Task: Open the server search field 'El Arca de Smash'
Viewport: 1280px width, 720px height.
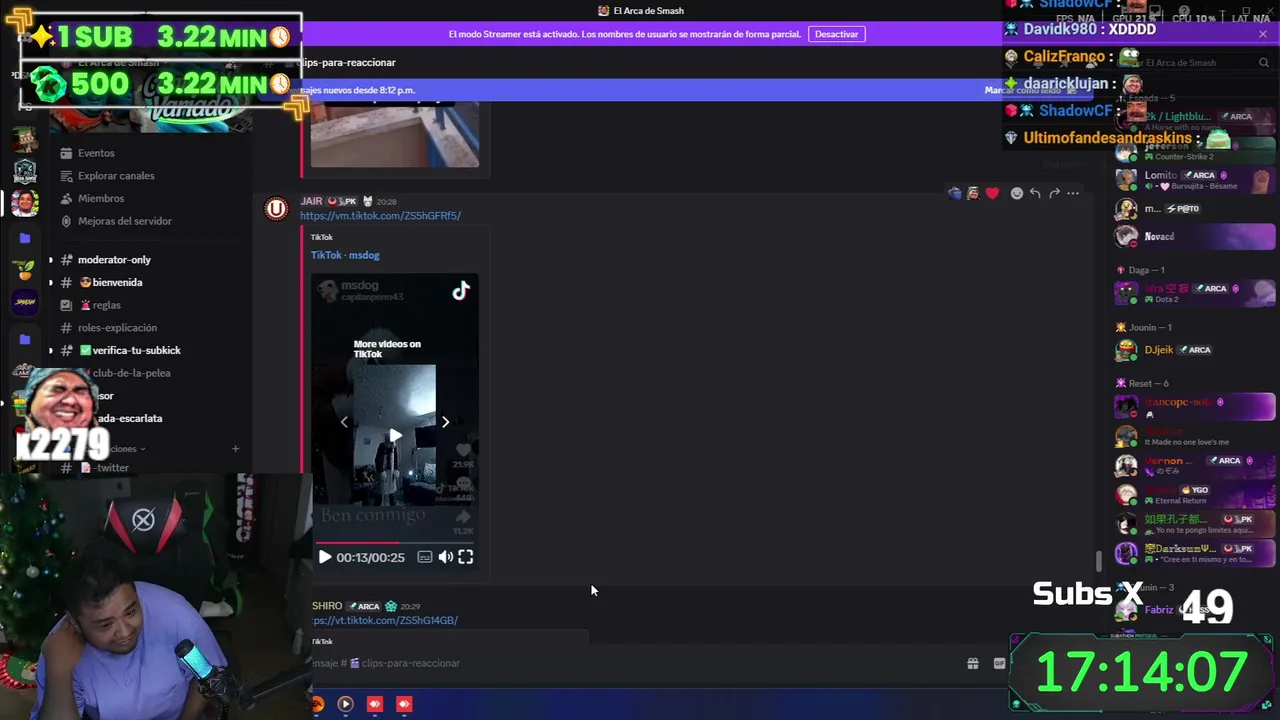Action: (x=1195, y=63)
